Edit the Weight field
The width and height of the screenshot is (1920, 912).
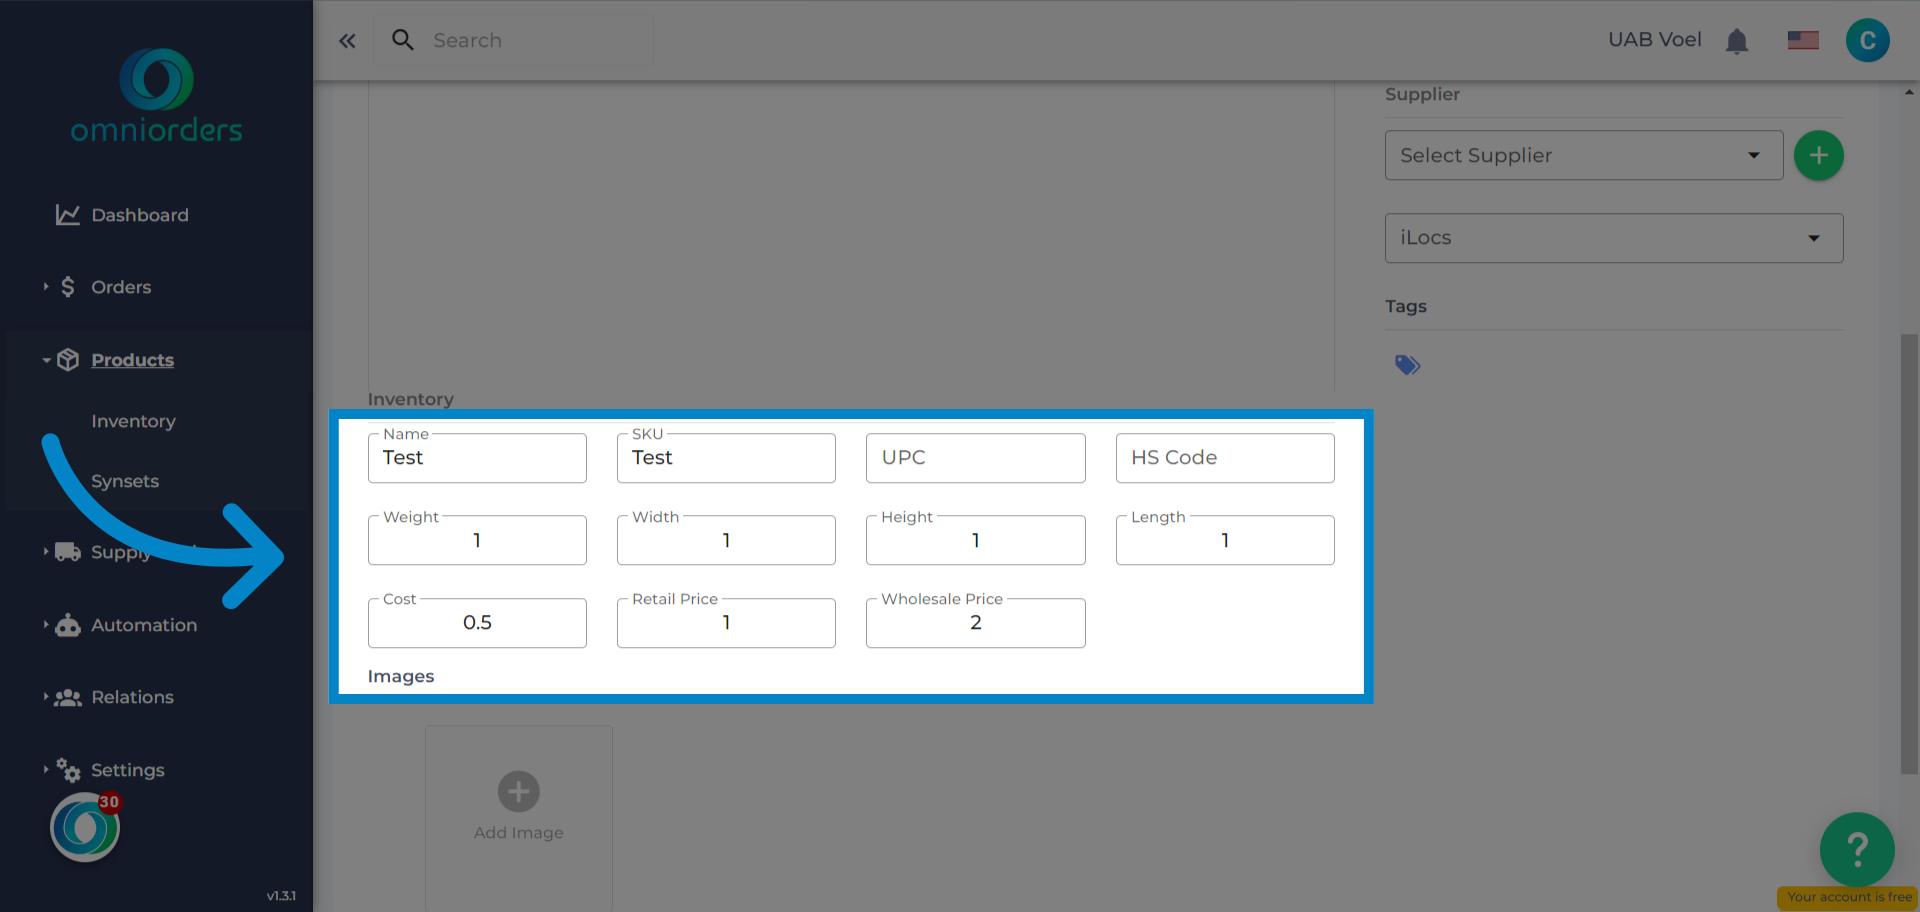(477, 540)
